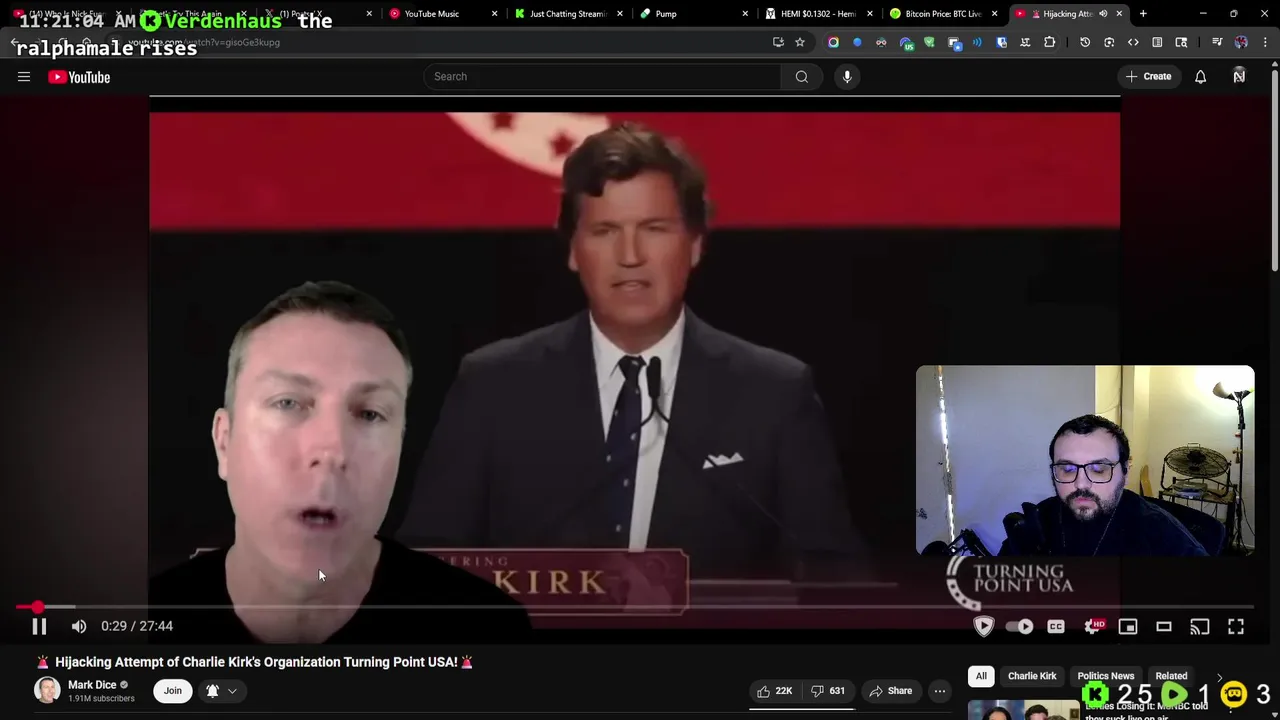Image resolution: width=1280 pixels, height=720 pixels.
Task: Join the Mark Dice channel membership
Action: 173,691
